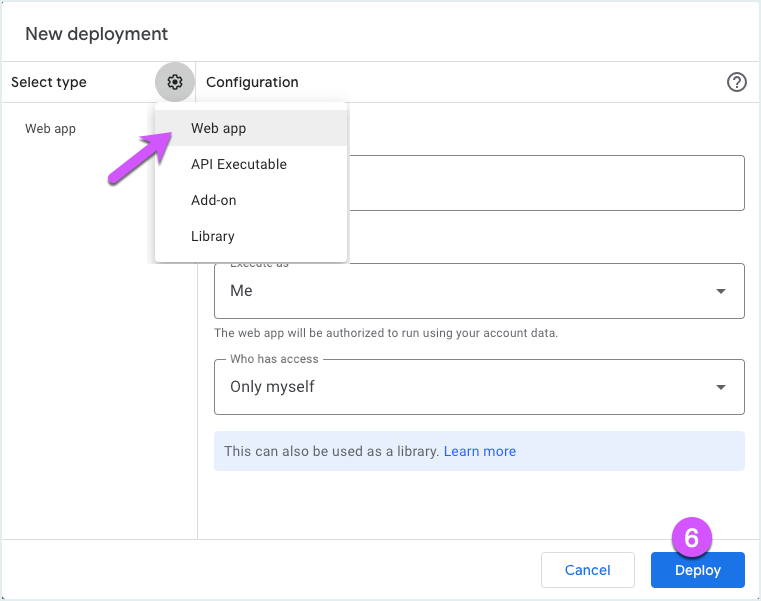This screenshot has height=601, width=761.
Task: Click the gear icon beside Select type
Action: click(x=175, y=82)
